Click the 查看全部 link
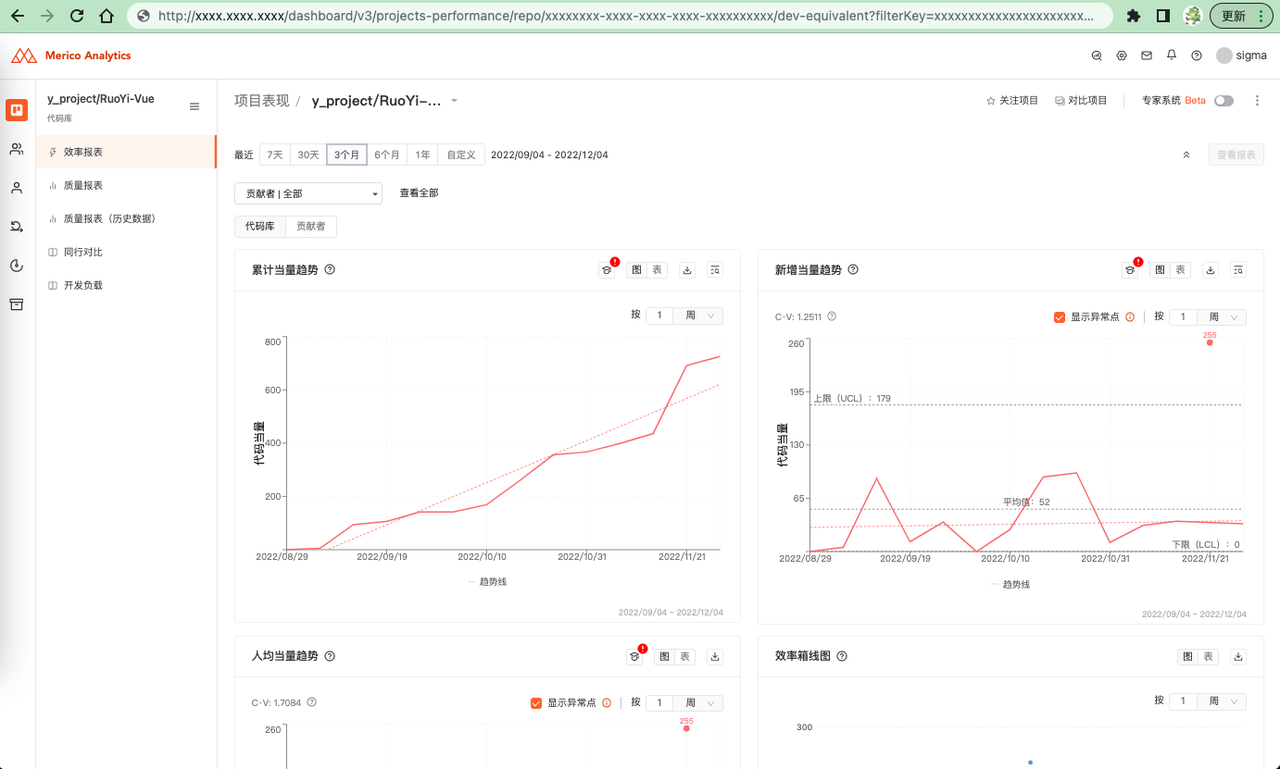 (419, 193)
